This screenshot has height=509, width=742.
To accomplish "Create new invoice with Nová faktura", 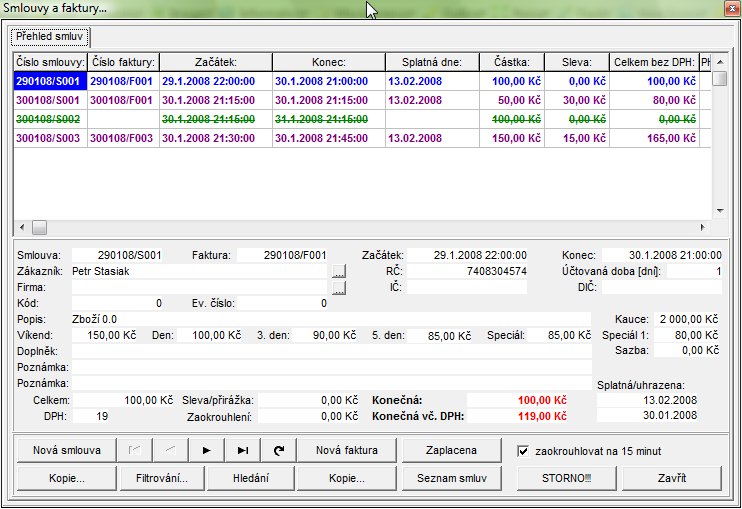I will pos(347,450).
